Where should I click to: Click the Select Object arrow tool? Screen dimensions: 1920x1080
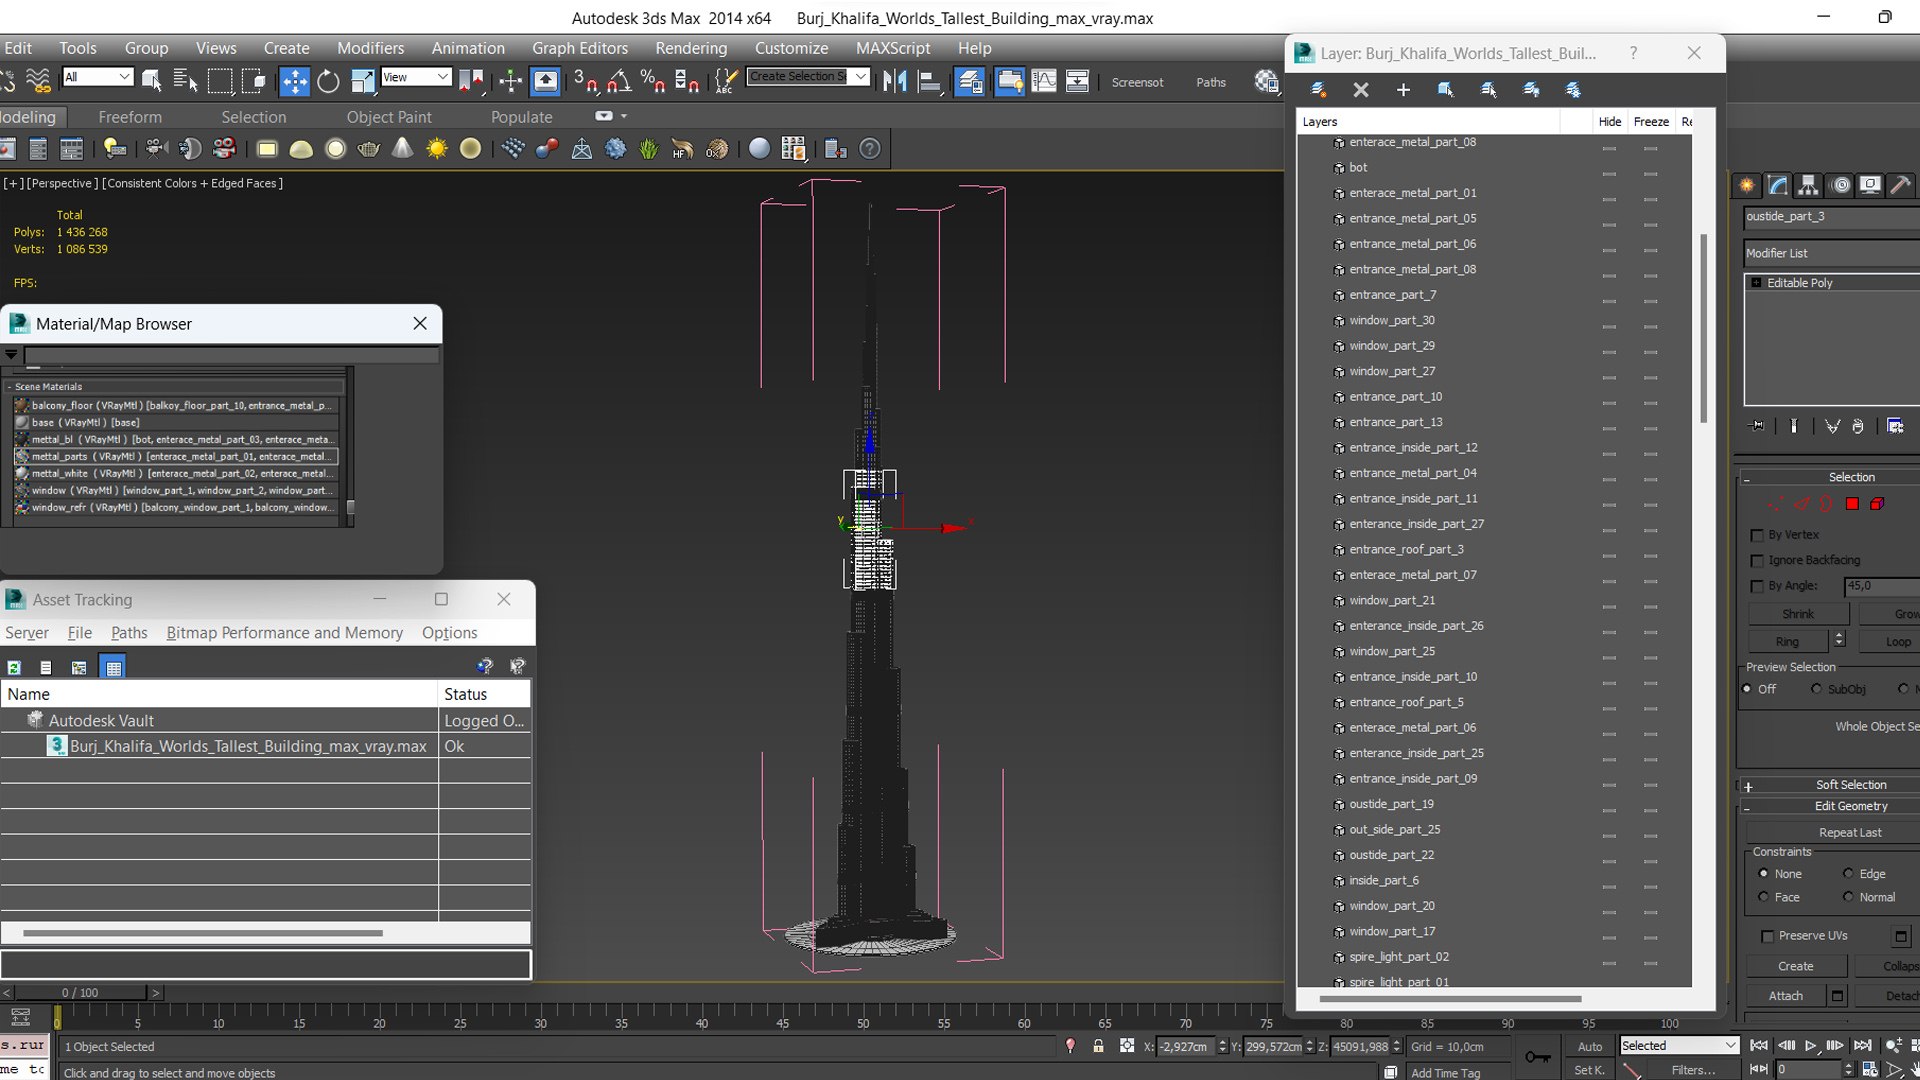pos(151,82)
